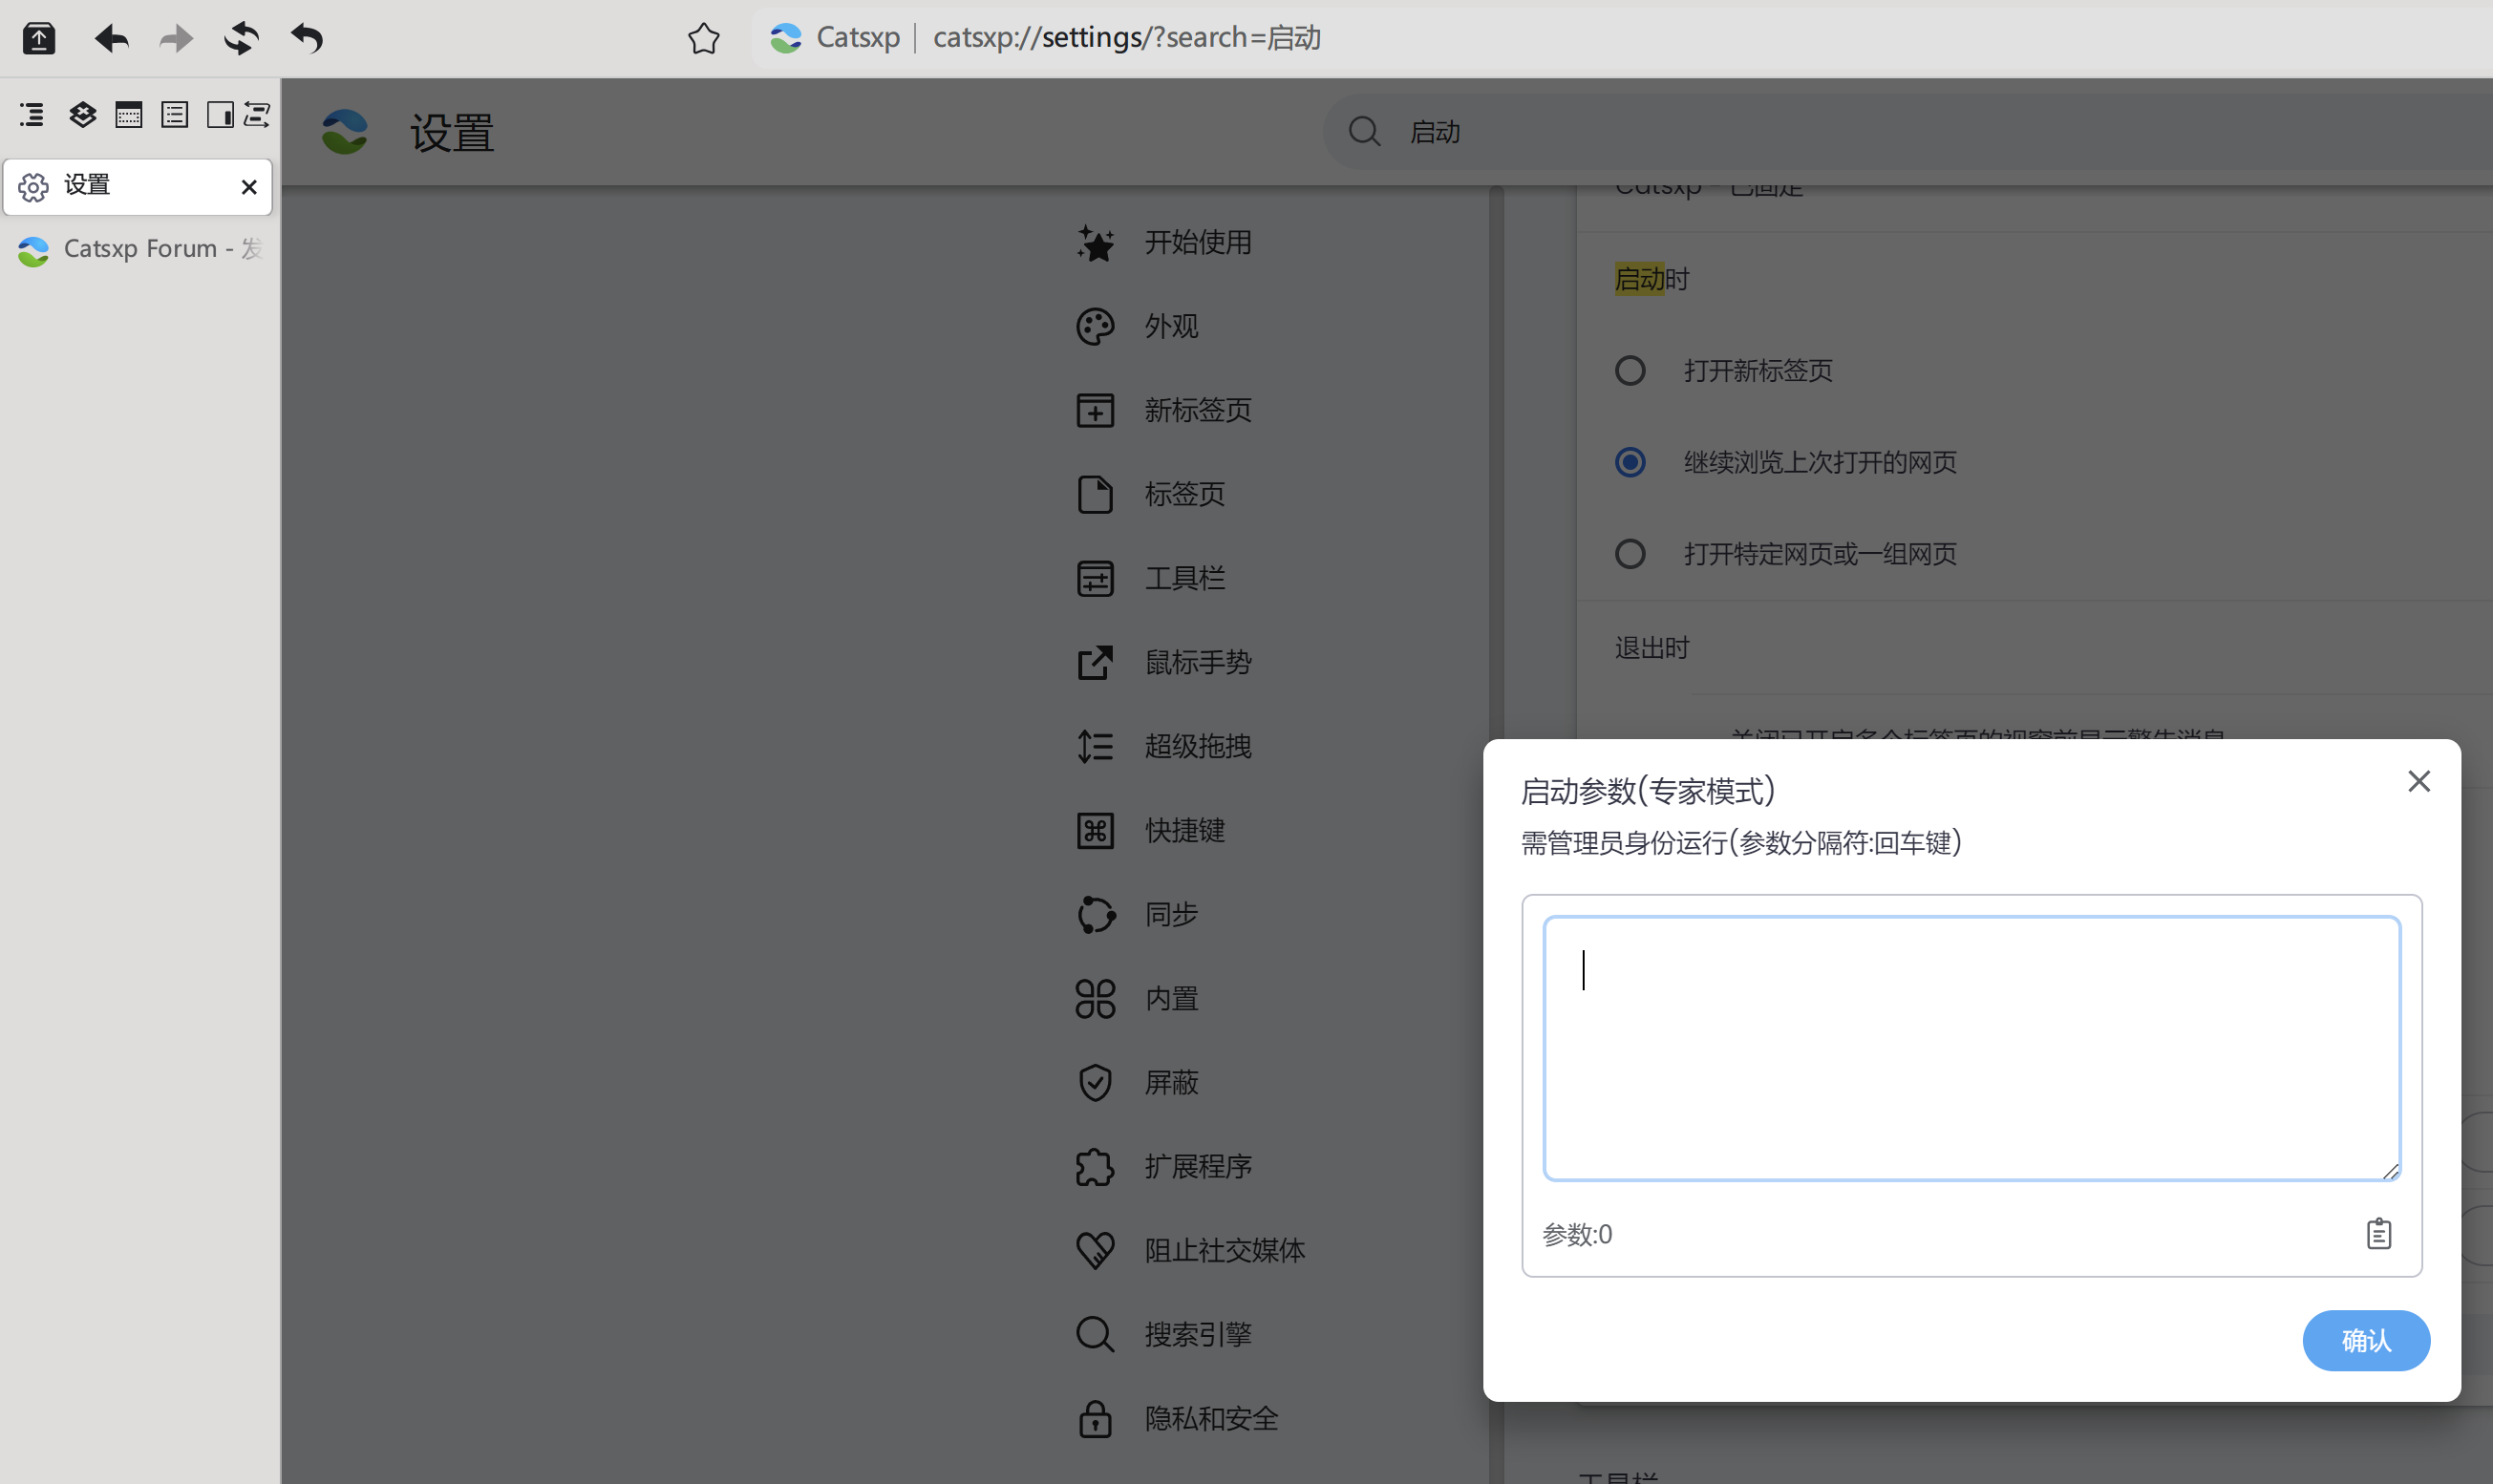Click the 隐私和安全 lock icon
The width and height of the screenshot is (2493, 1484).
1094,1418
